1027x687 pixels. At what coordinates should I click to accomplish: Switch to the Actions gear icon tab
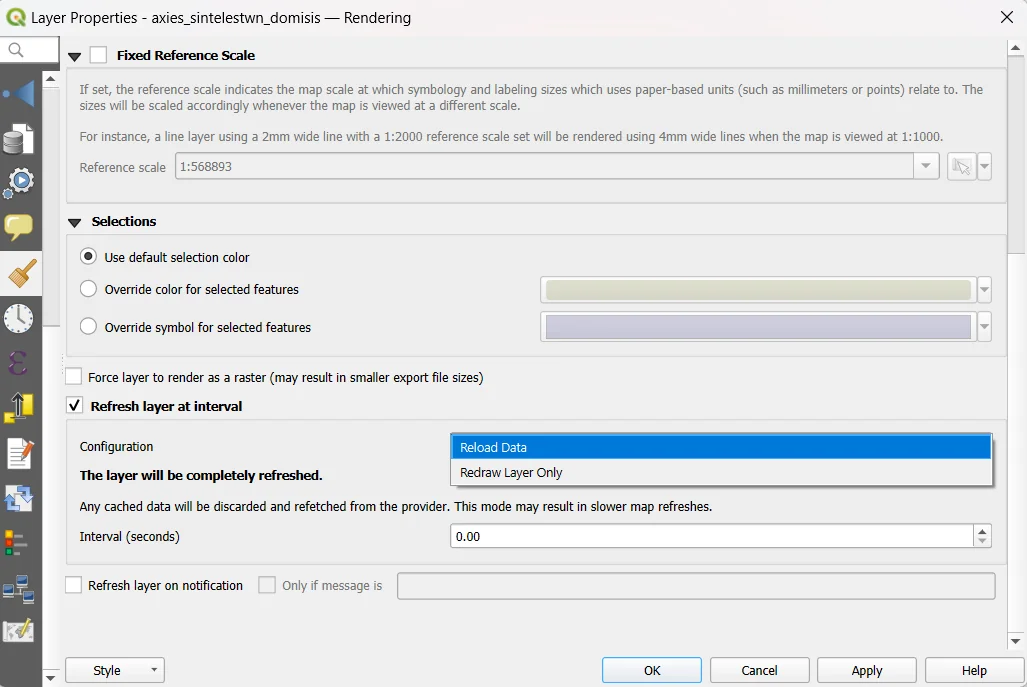(x=19, y=183)
